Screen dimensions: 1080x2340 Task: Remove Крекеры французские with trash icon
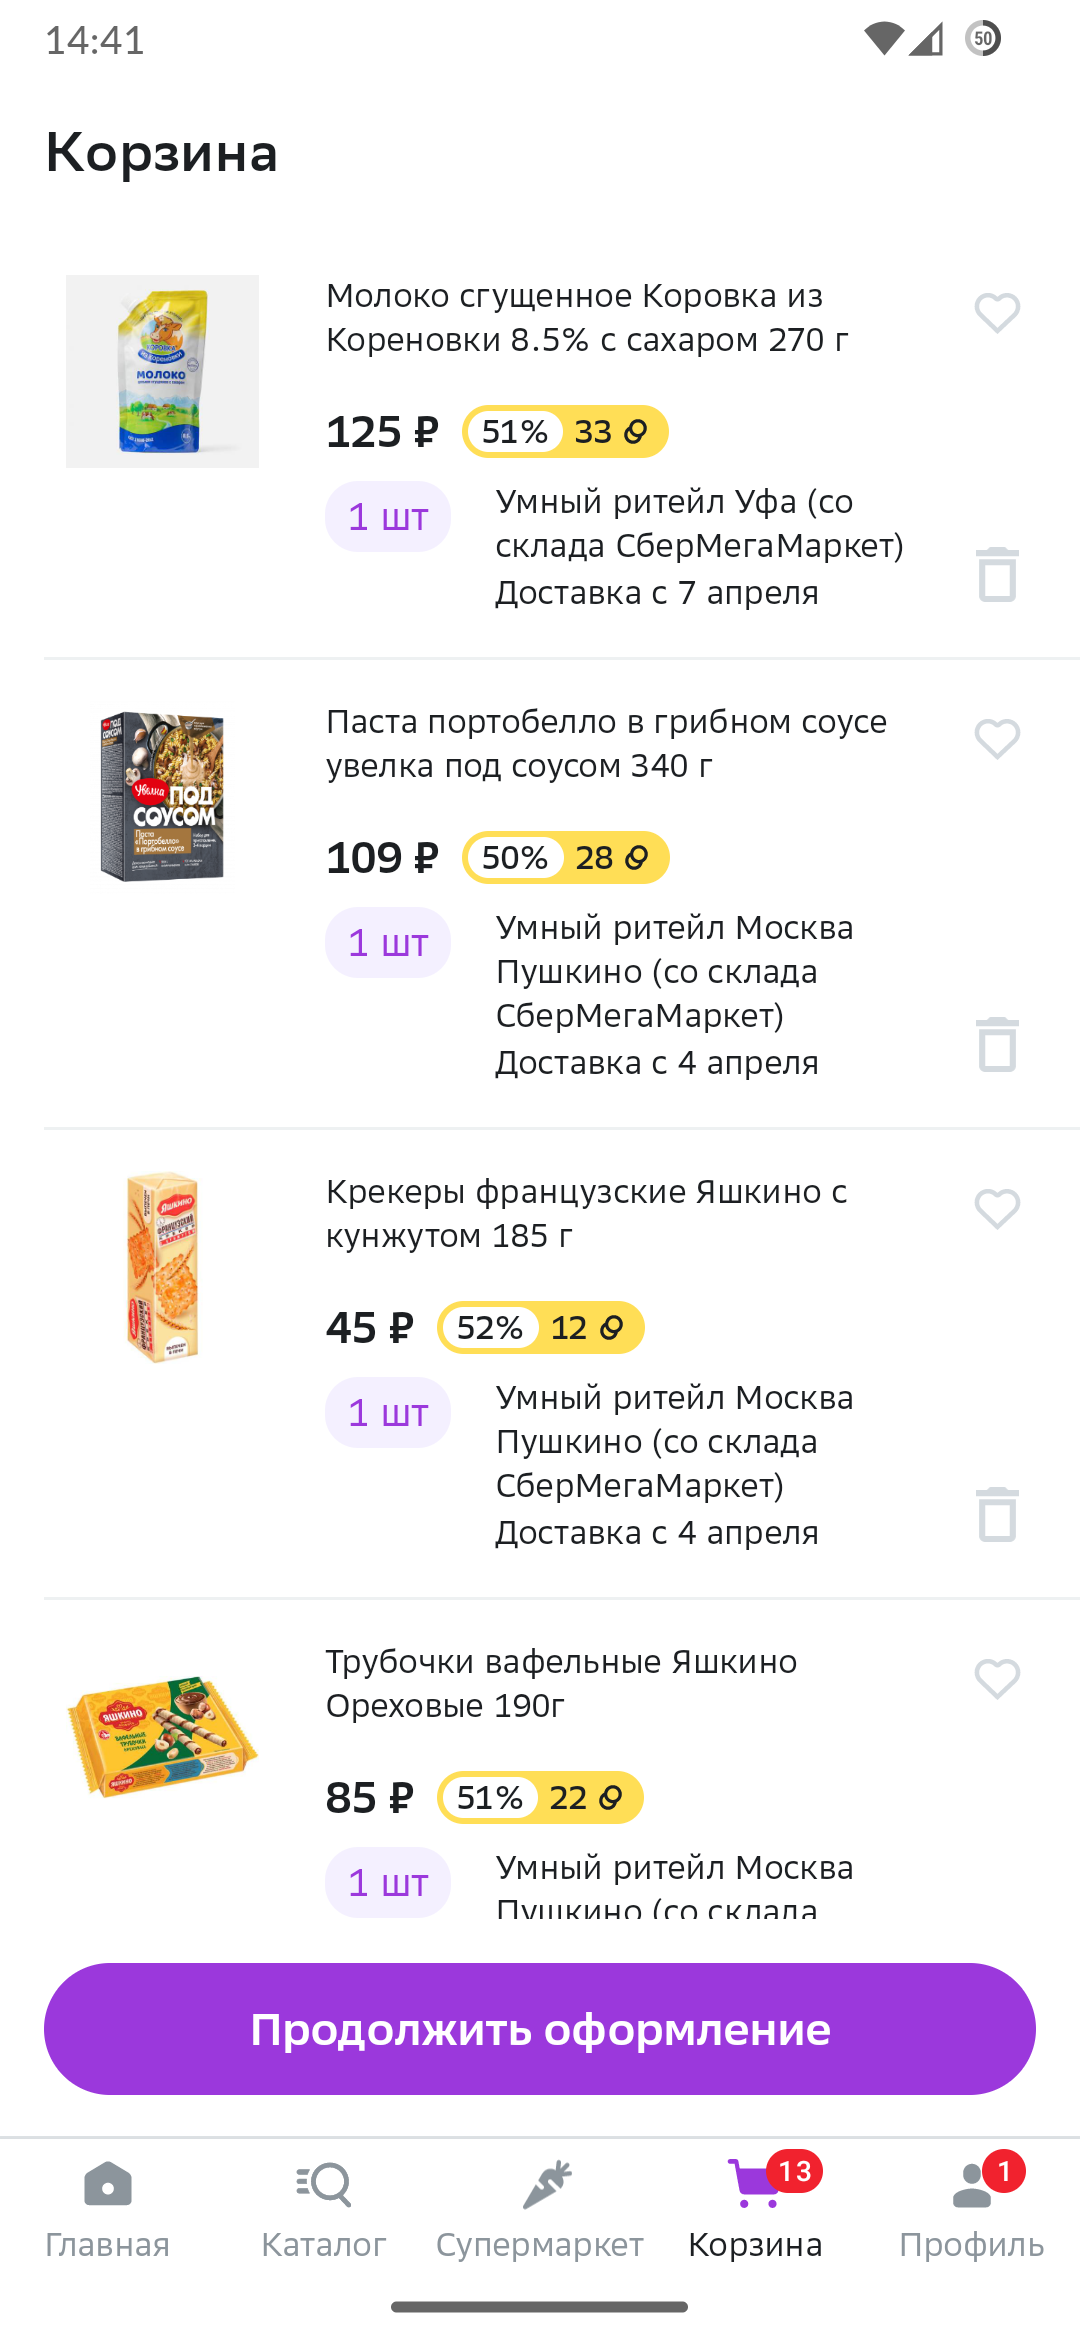coord(997,1515)
